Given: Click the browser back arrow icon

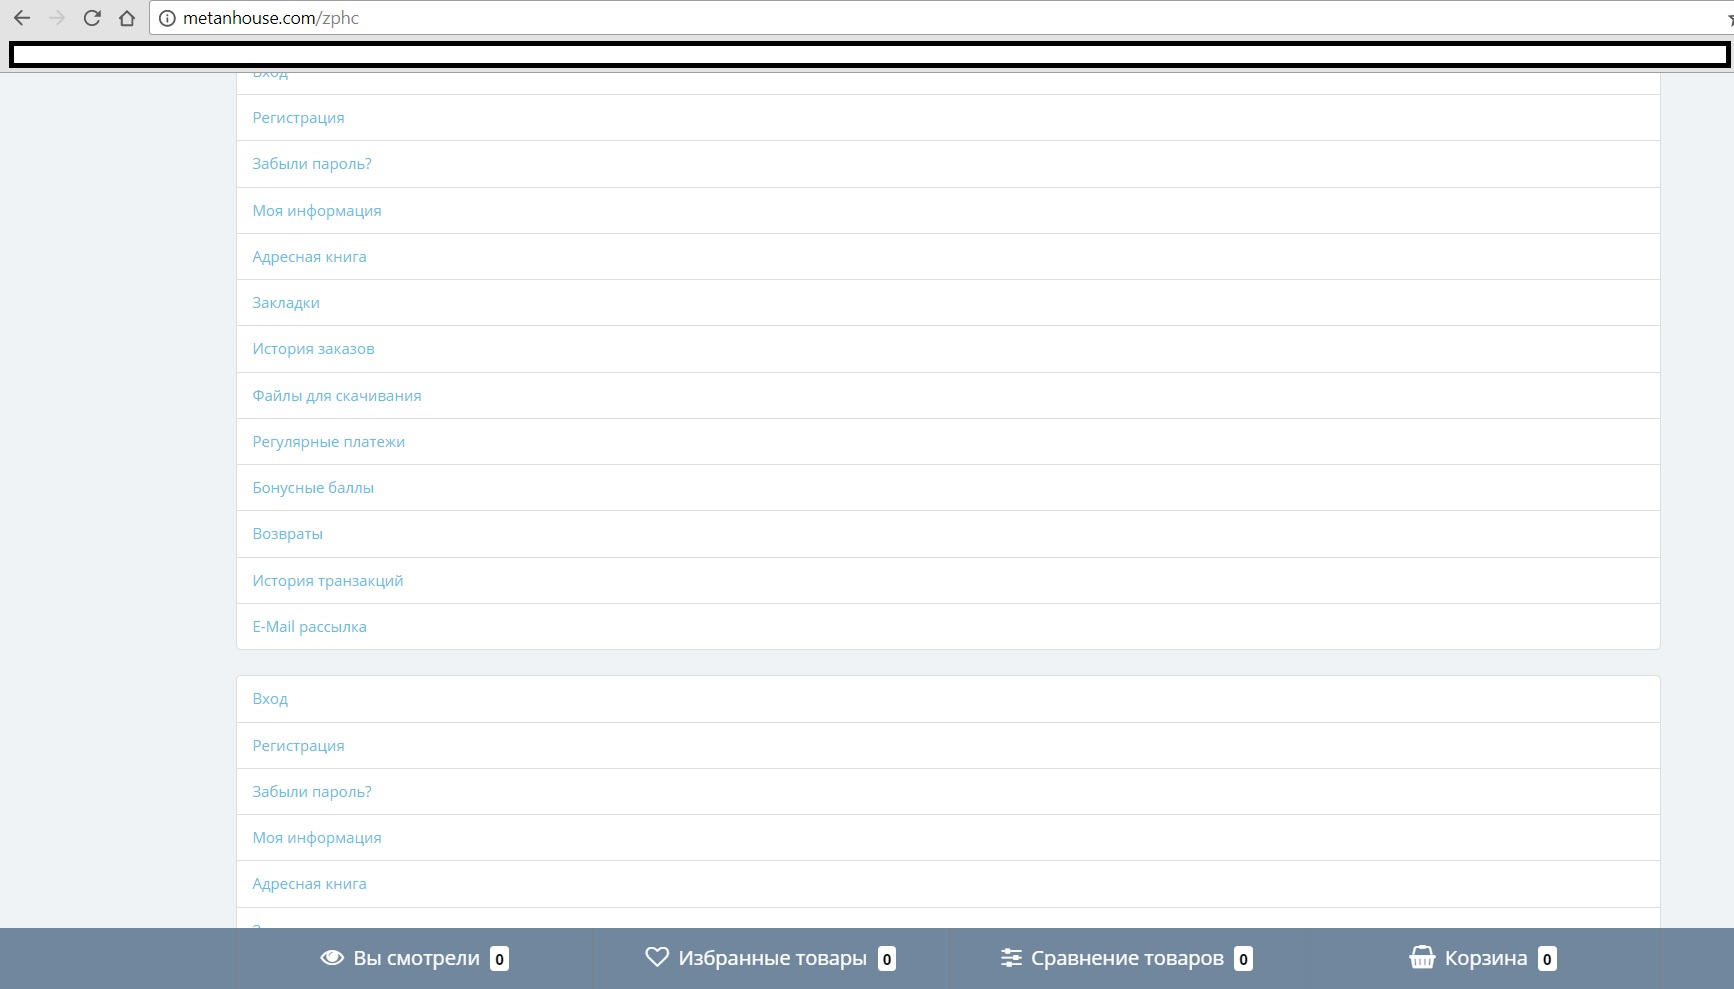Looking at the screenshot, I should point(22,18).
